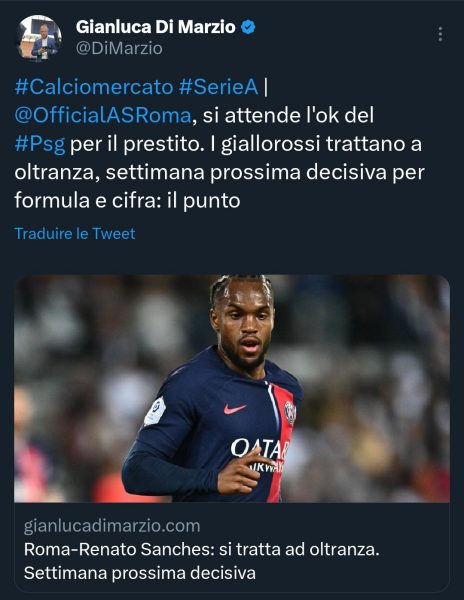
Task: Visit the @OfficialASRoma mention
Action: (103, 115)
